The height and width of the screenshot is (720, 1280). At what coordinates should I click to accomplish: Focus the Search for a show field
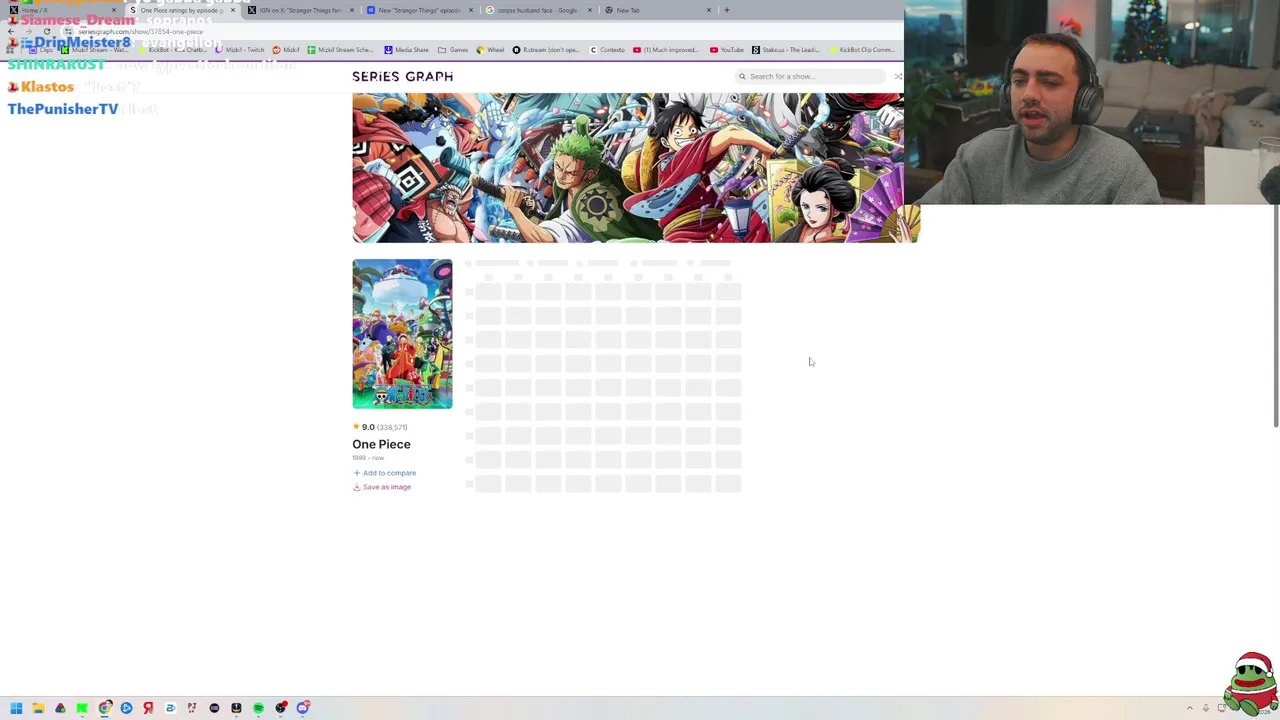812,76
